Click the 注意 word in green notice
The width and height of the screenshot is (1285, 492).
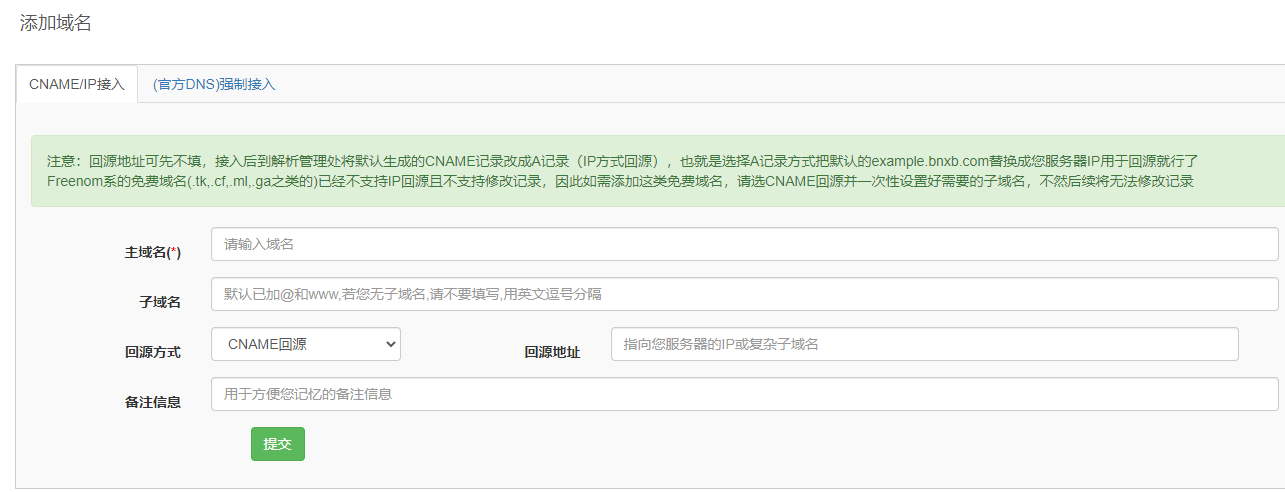61,161
